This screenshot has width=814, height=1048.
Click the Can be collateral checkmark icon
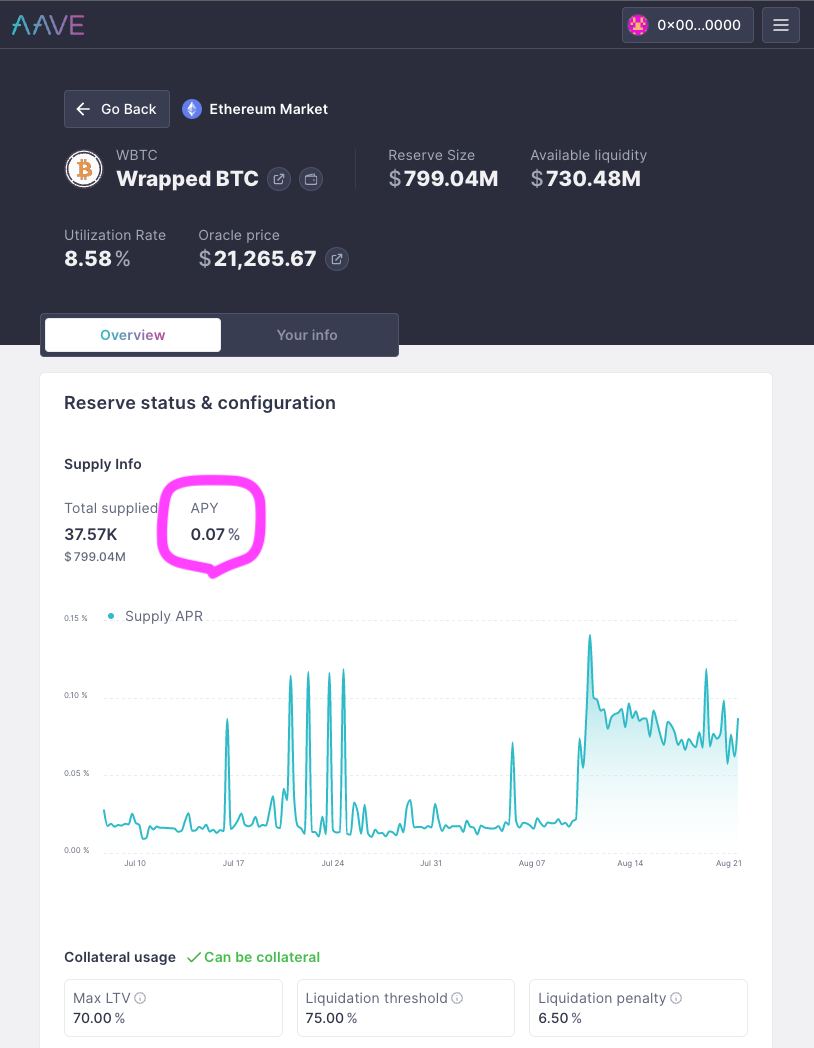click(x=194, y=957)
